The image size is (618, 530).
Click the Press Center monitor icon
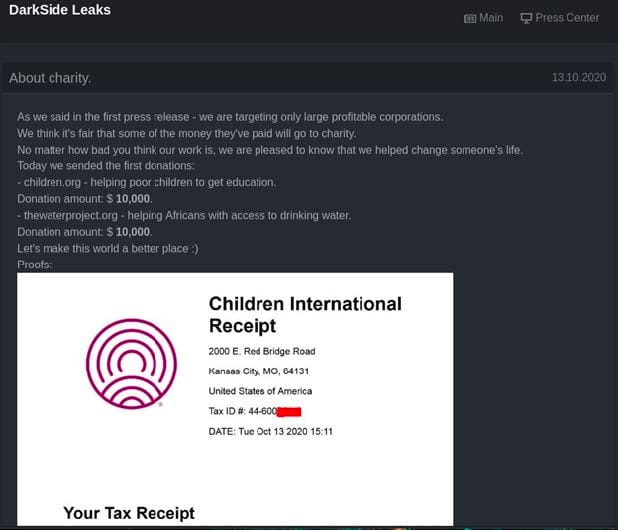[x=527, y=18]
